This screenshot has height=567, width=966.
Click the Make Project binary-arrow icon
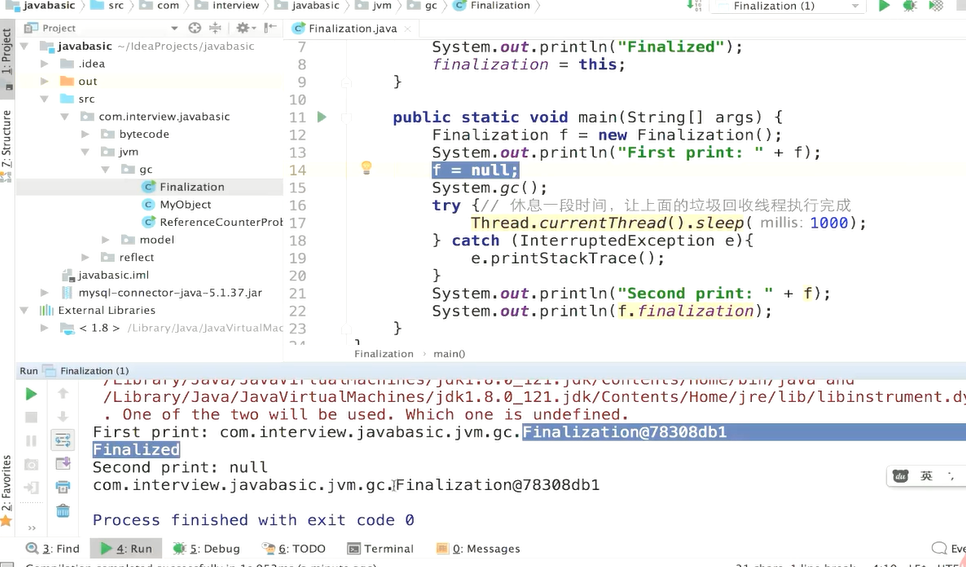point(694,6)
